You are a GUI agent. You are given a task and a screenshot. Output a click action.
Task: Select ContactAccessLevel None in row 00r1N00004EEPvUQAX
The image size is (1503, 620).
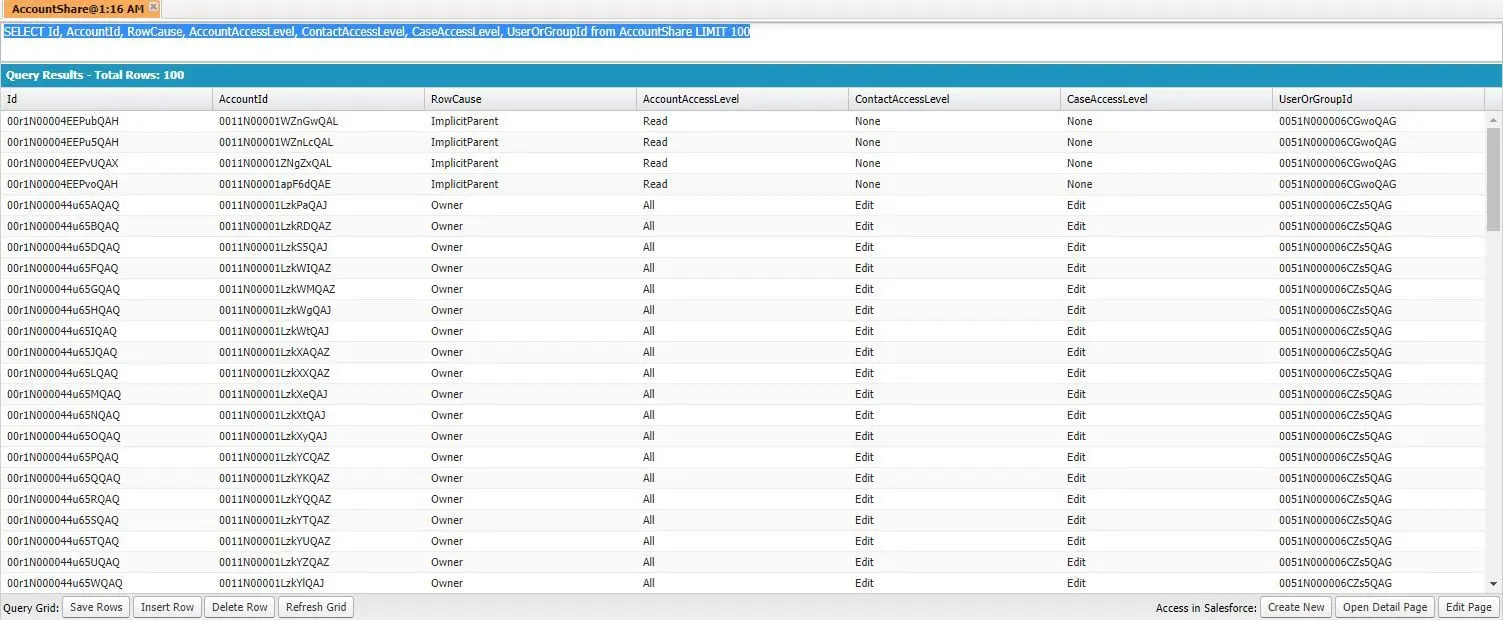pyautogui.click(x=954, y=163)
